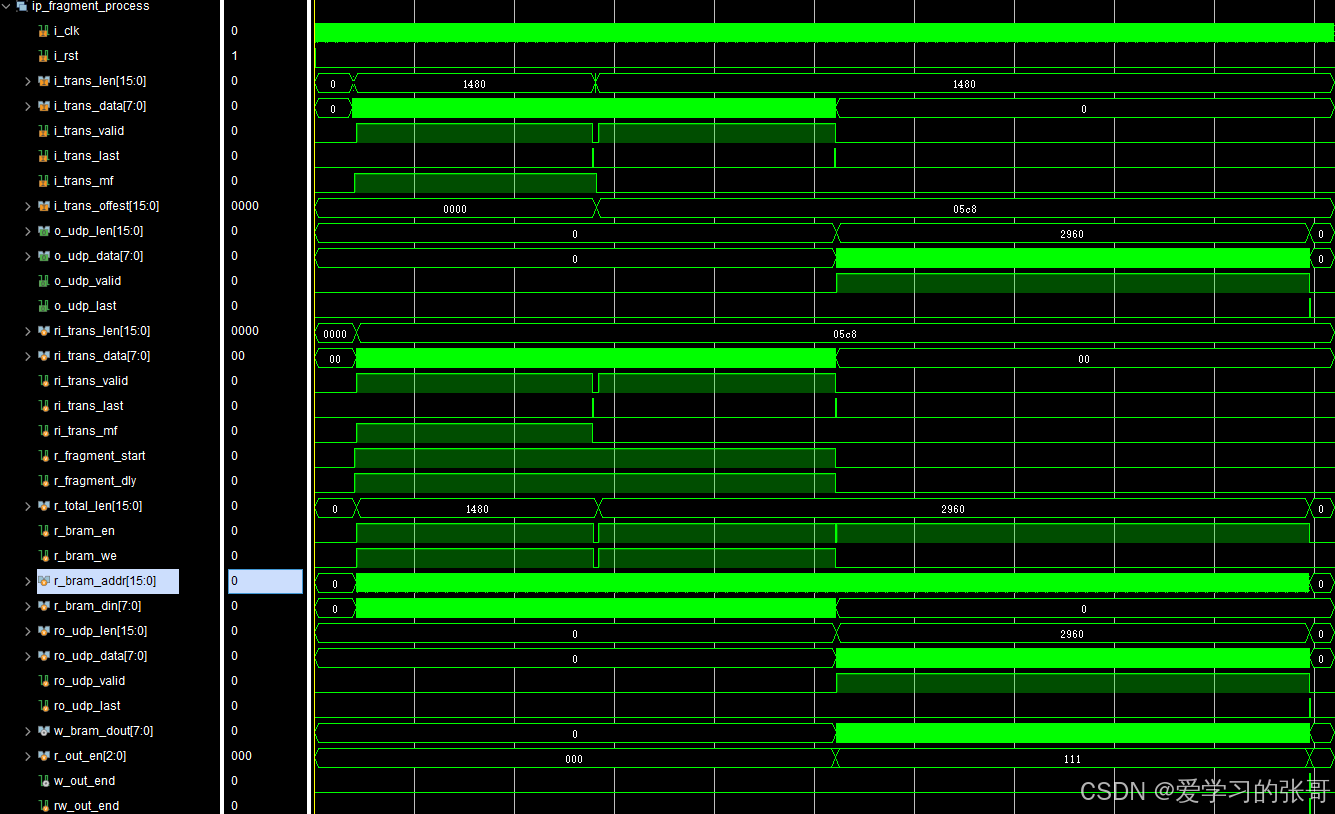
Task: Select the rw_out_end signal name
Action: 86,806
